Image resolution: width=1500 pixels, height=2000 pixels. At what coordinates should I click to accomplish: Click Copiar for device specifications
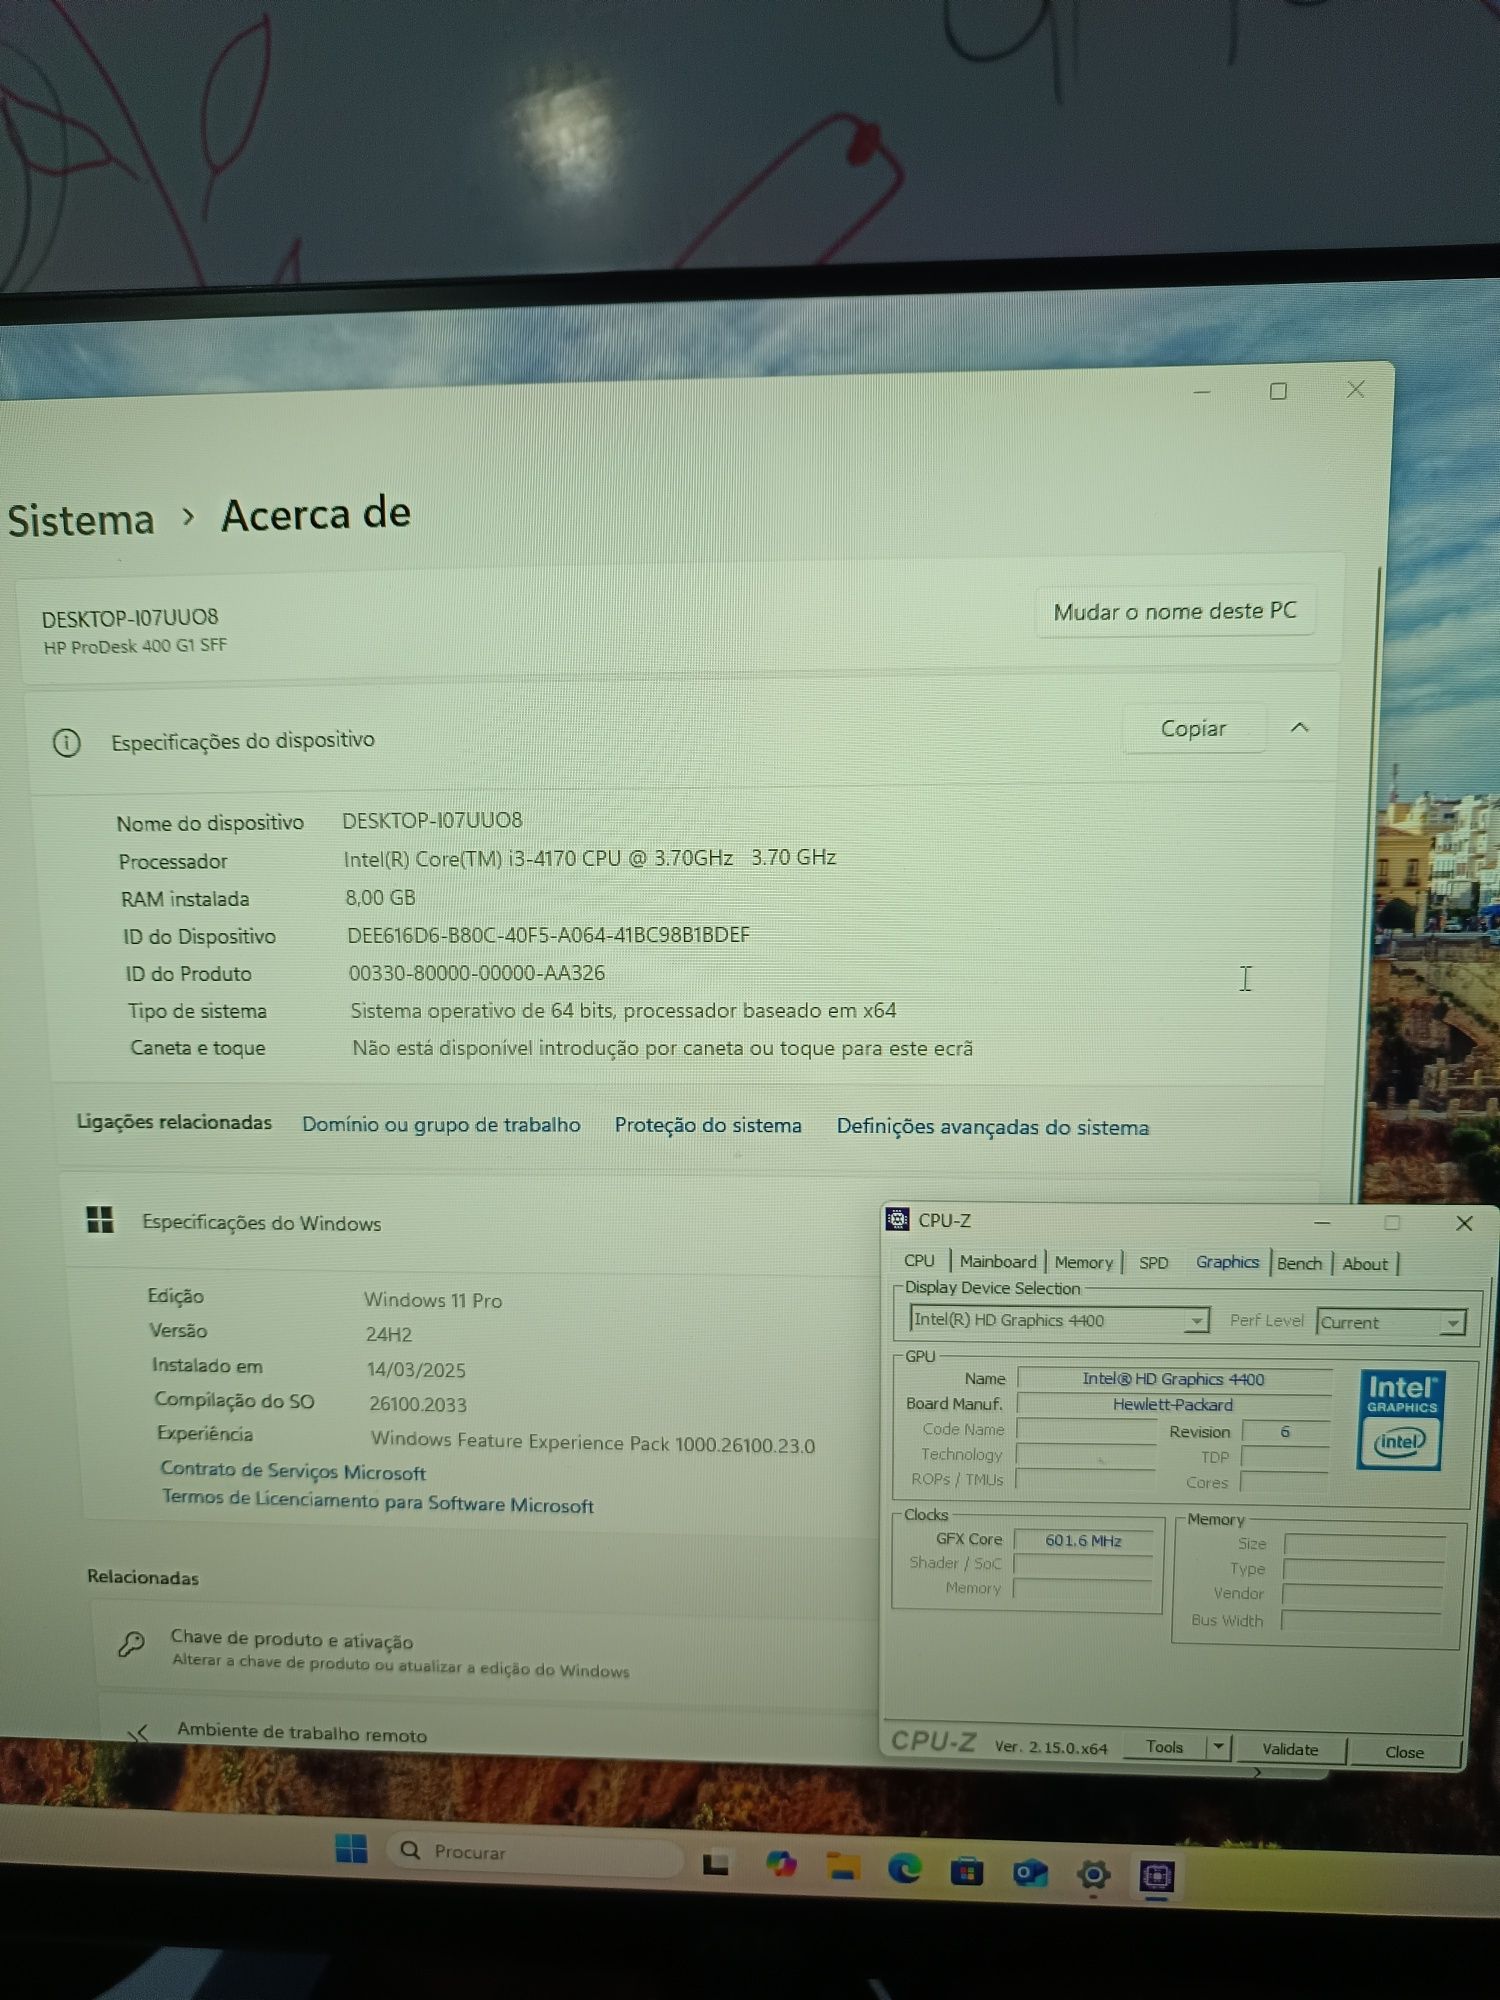pos(1193,729)
